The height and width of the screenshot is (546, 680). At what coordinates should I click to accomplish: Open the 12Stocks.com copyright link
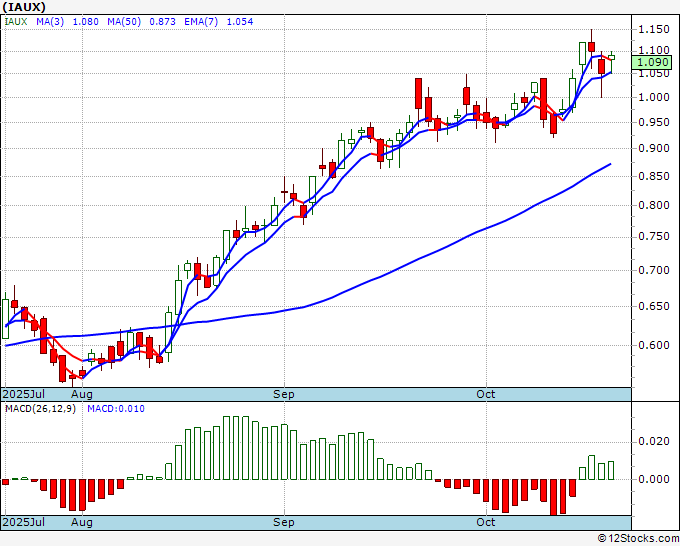click(x=638, y=538)
